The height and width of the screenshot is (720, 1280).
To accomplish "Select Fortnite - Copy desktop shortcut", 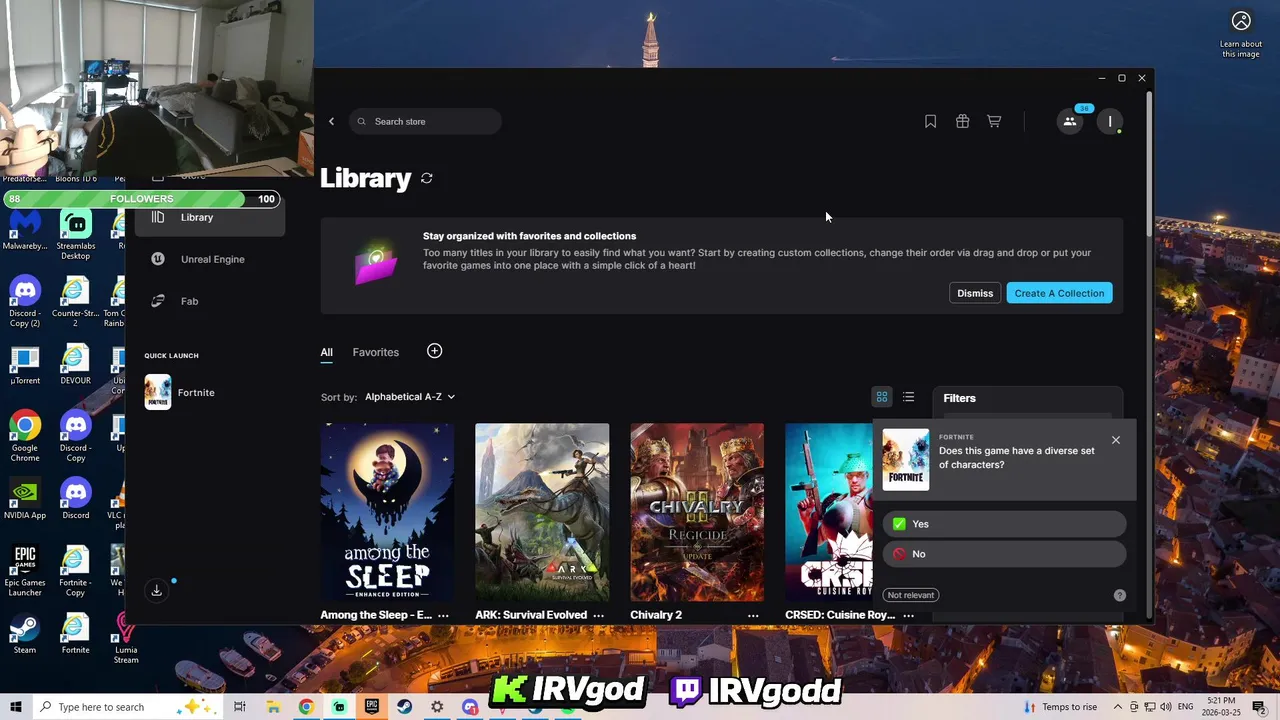I will [75, 572].
